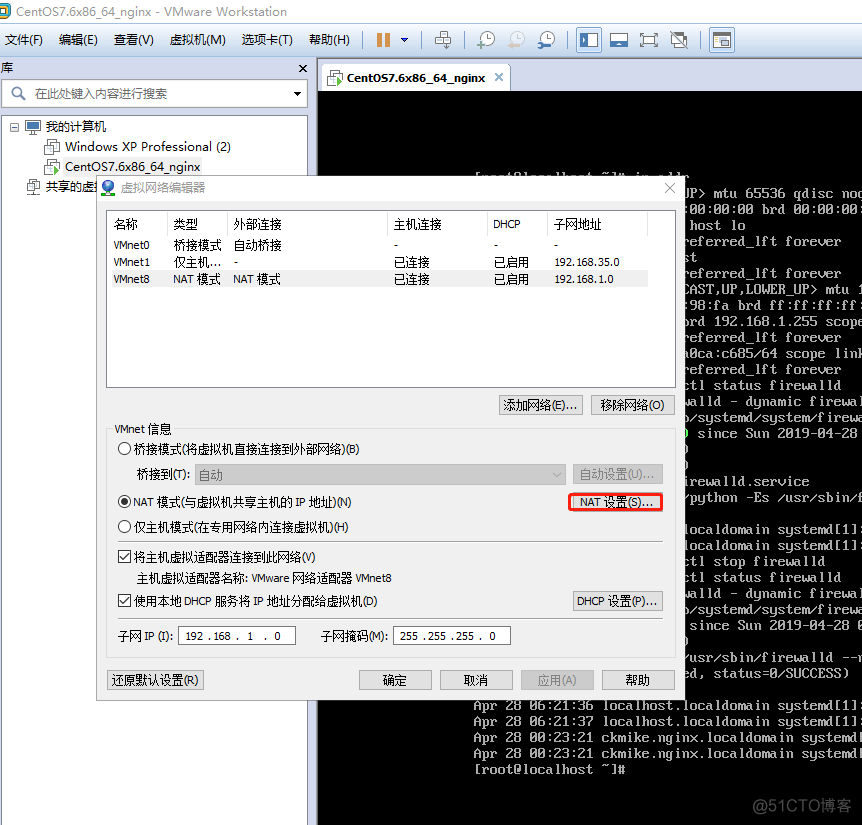
Task: Open the snapshot manager icon
Action: point(546,40)
